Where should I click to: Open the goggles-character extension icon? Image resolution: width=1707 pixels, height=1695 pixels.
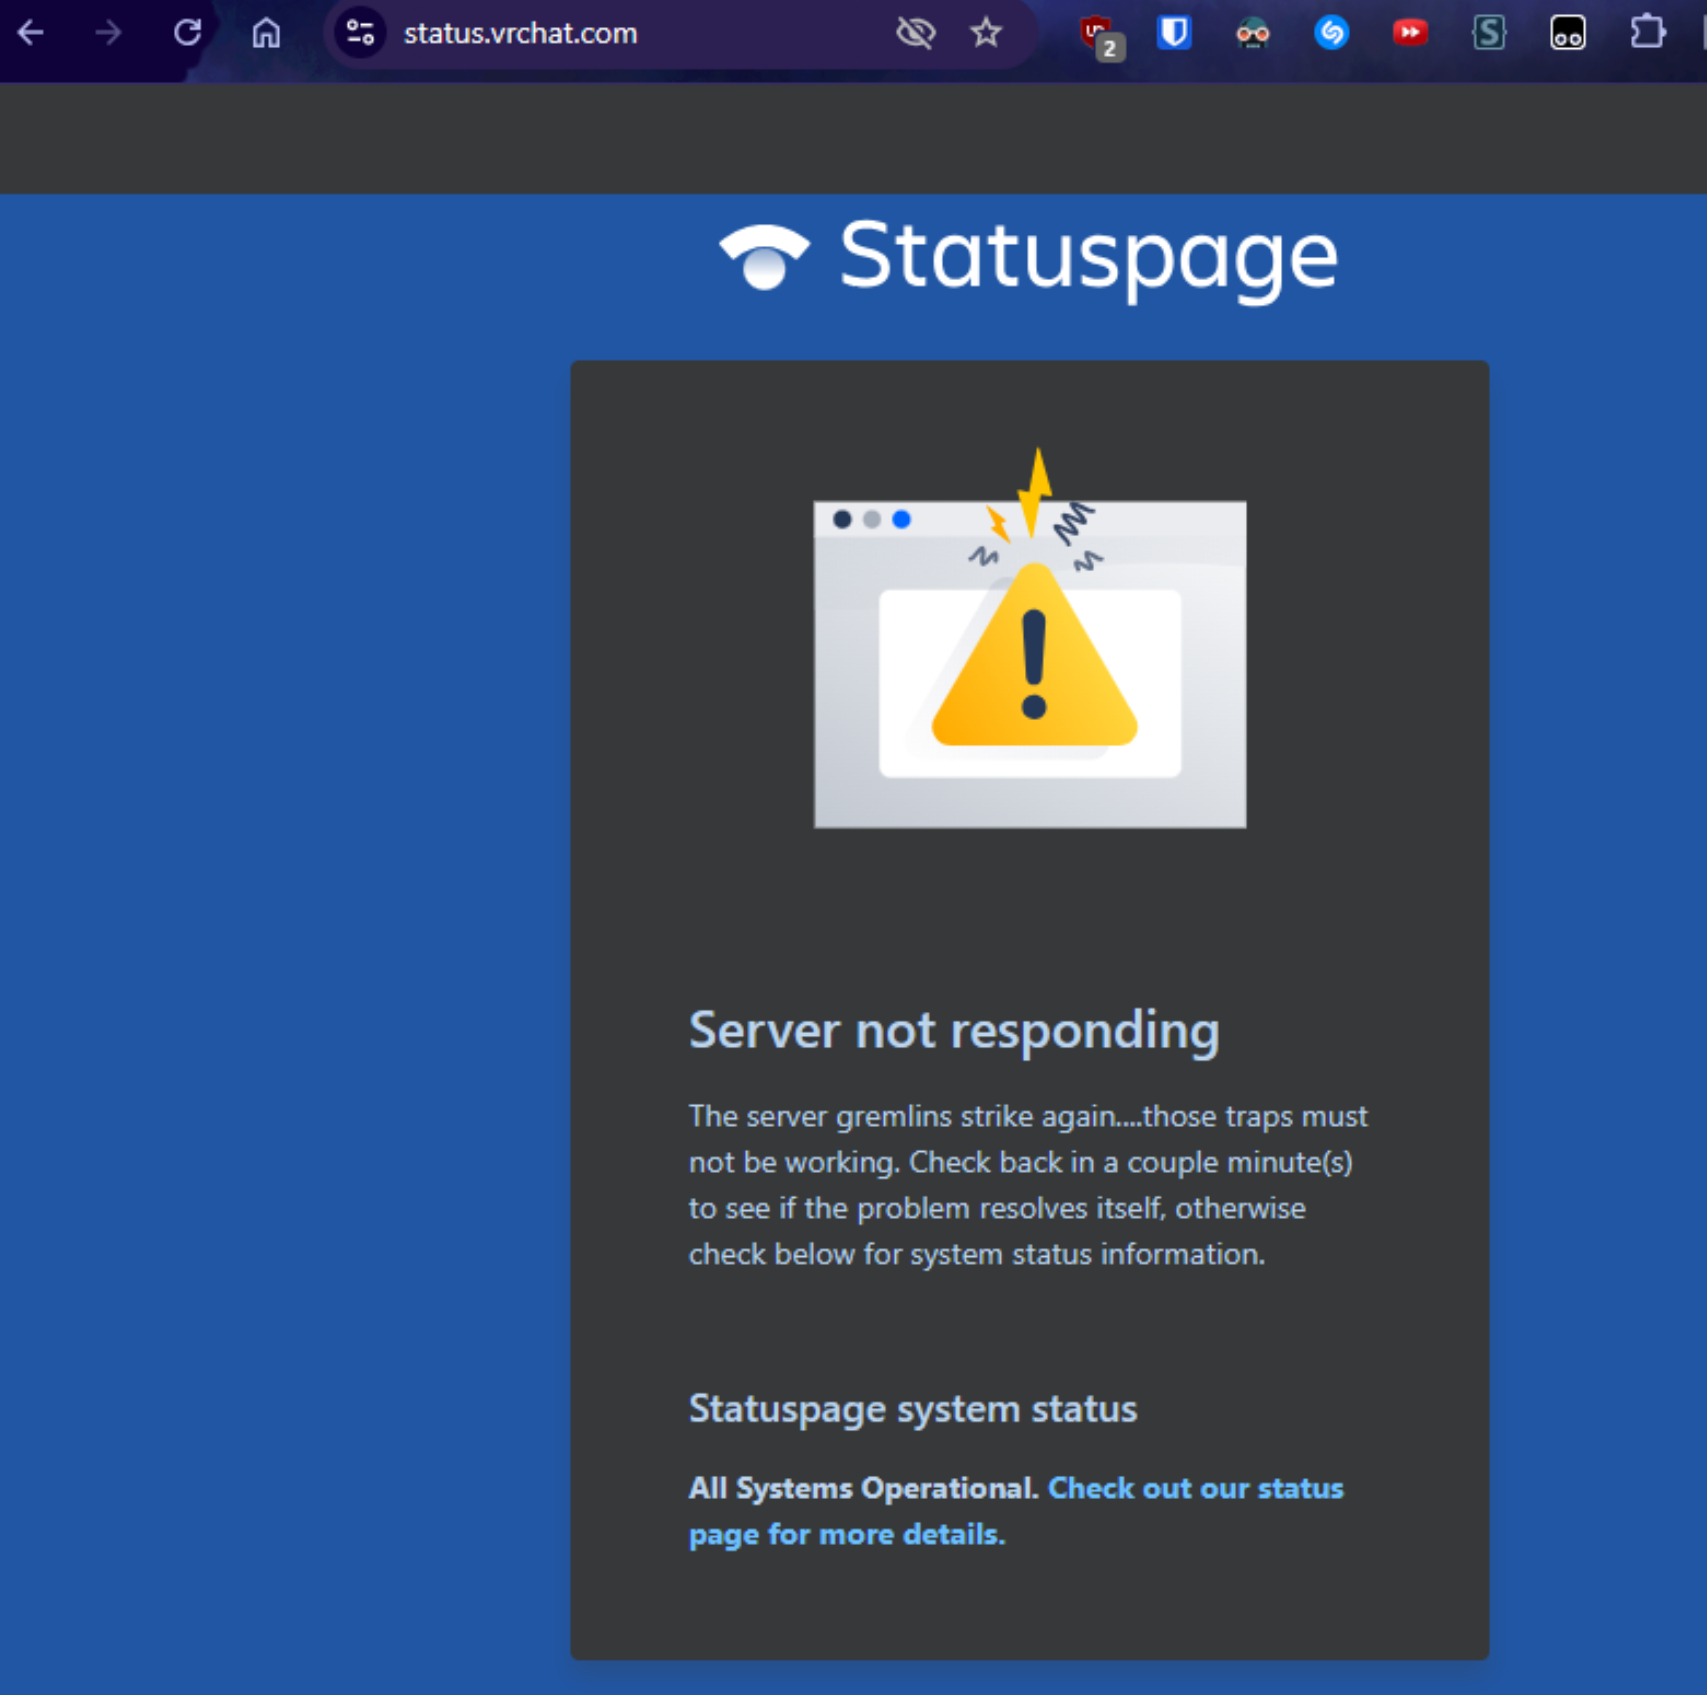tap(1252, 34)
